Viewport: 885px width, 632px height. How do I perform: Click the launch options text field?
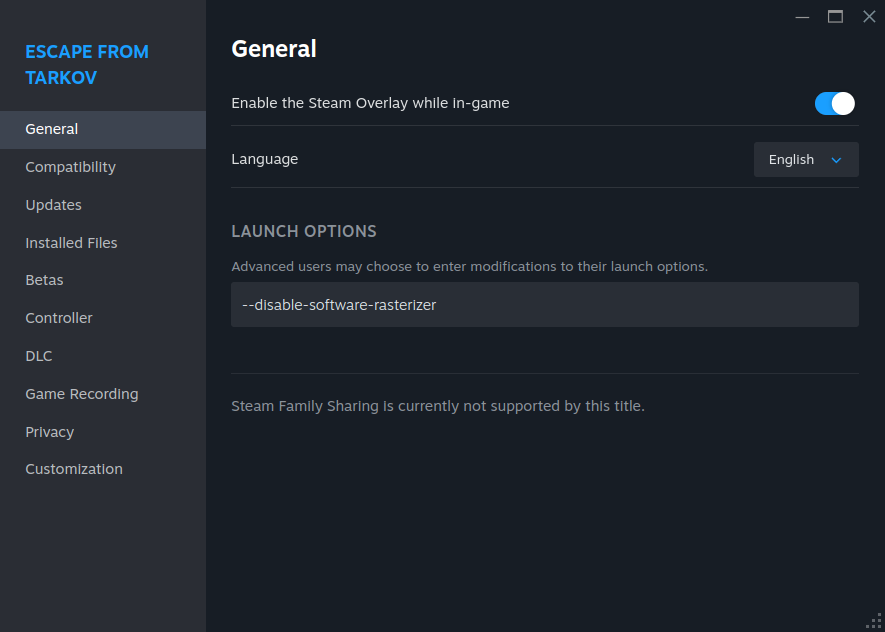click(x=544, y=305)
